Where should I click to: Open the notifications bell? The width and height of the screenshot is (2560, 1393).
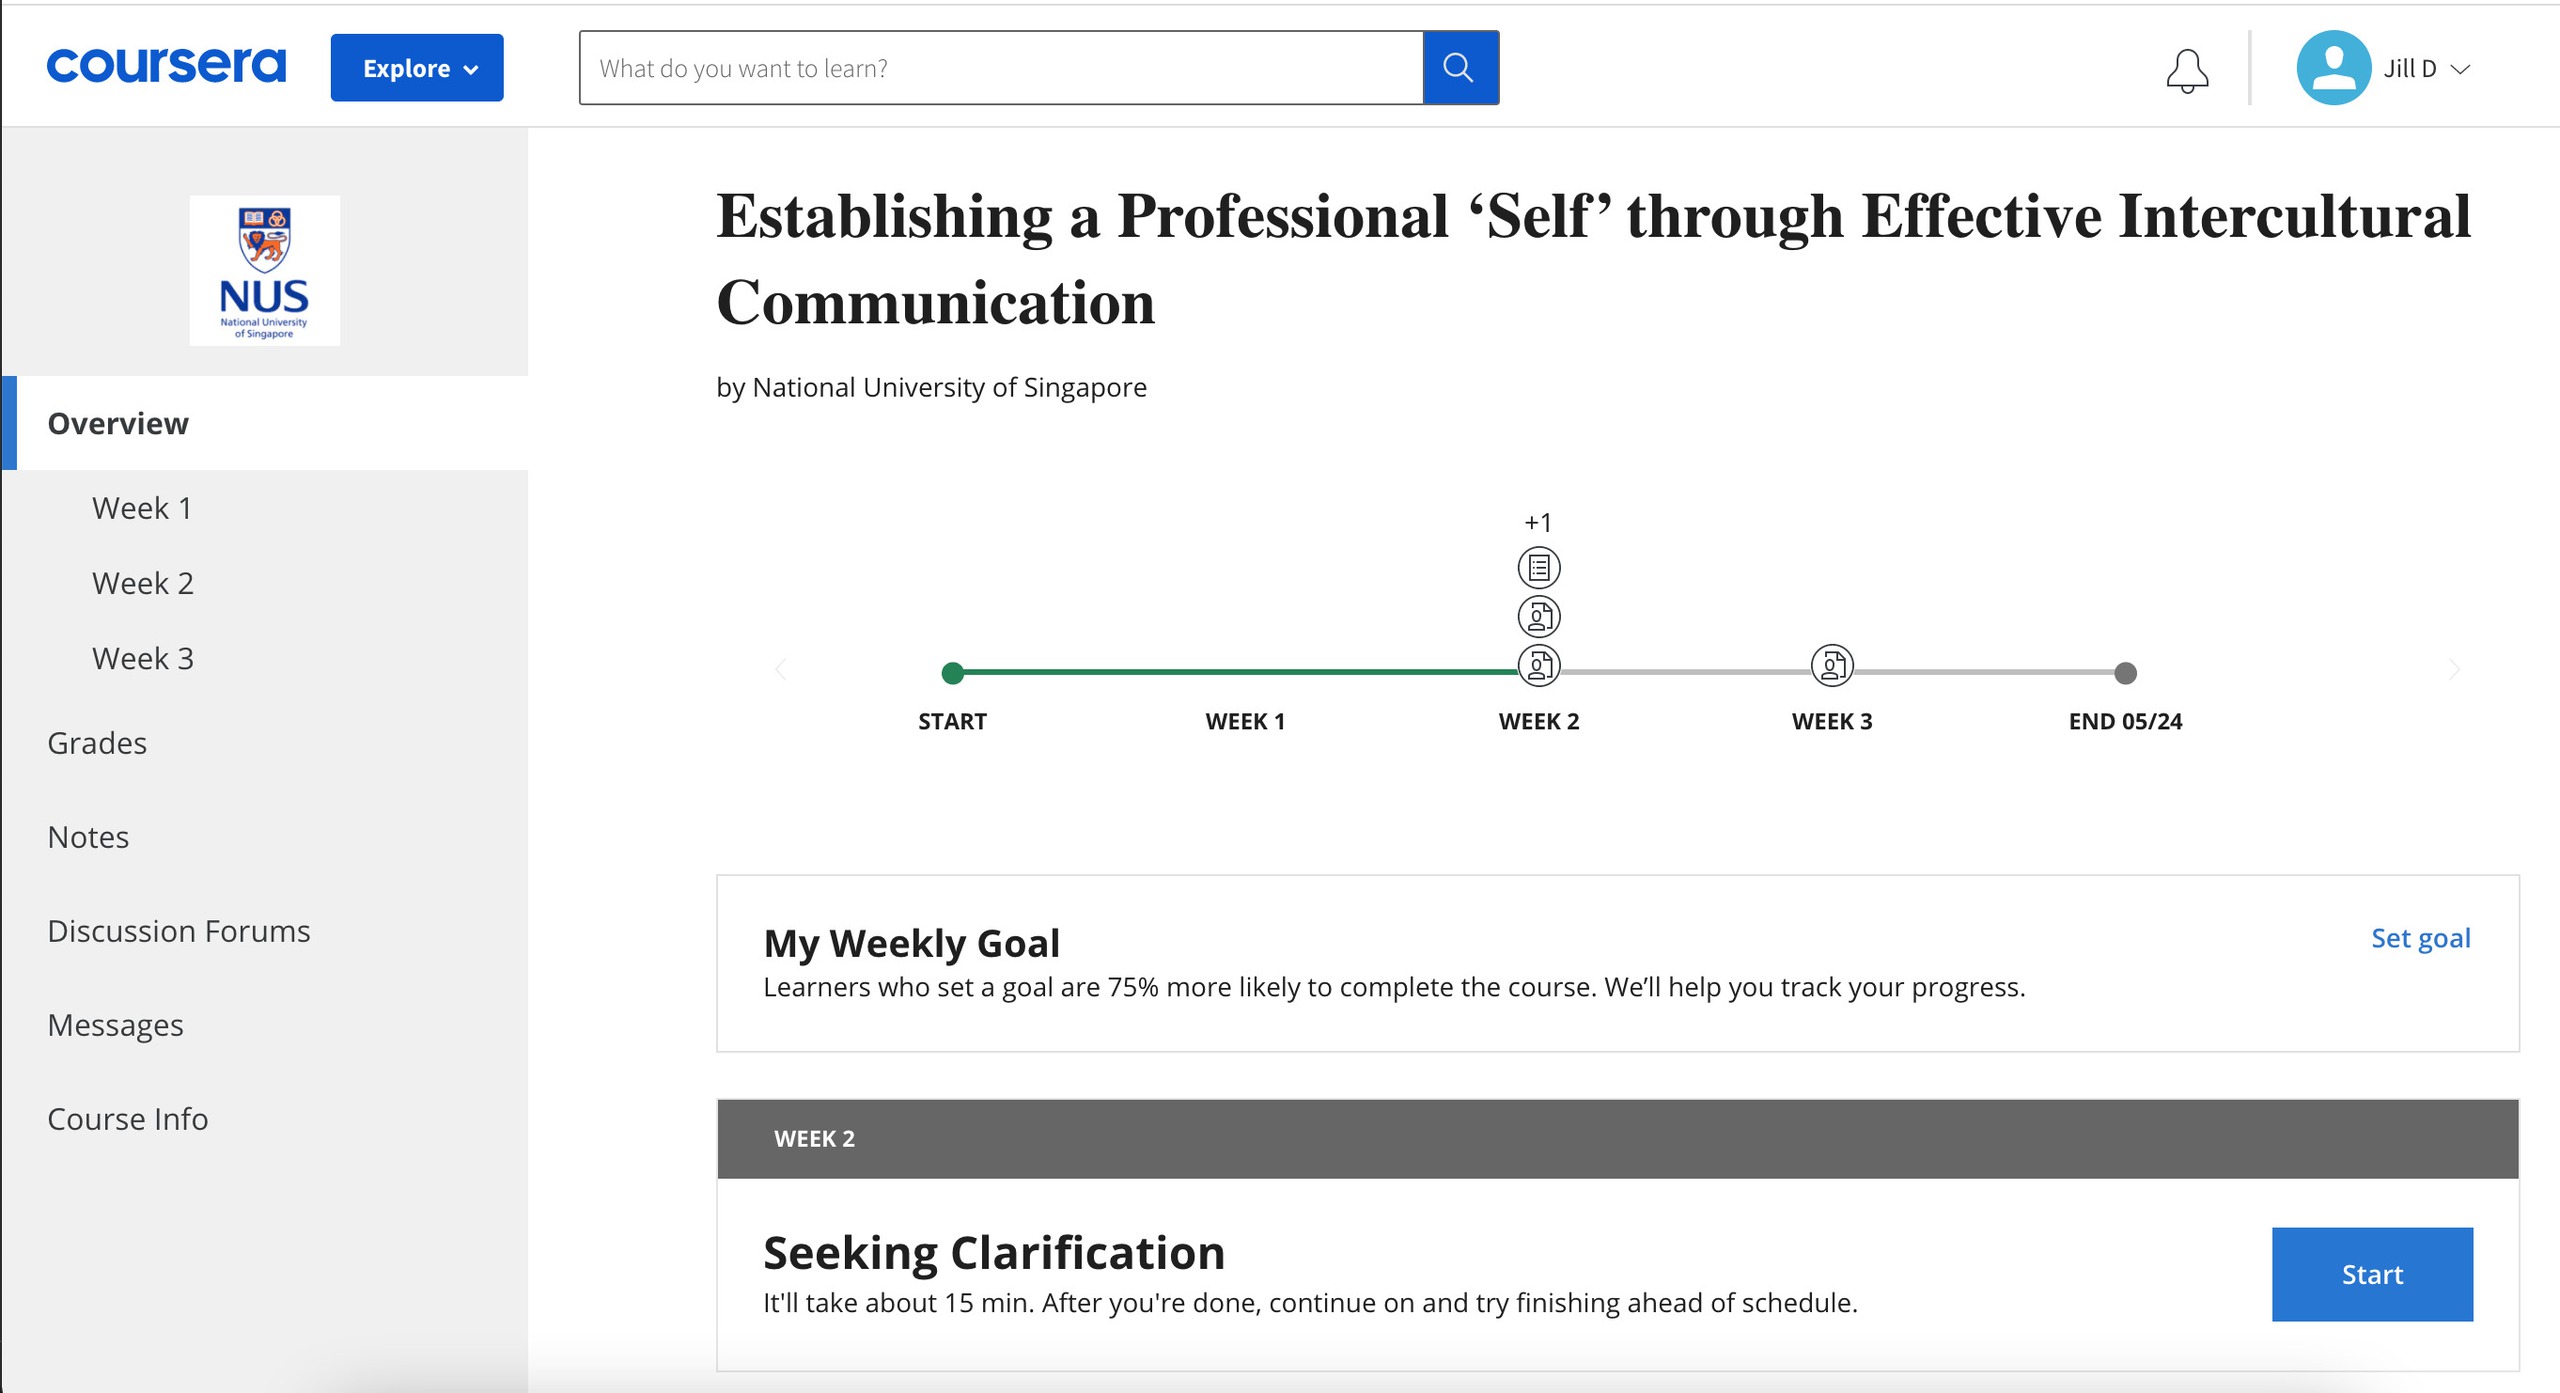click(2187, 70)
